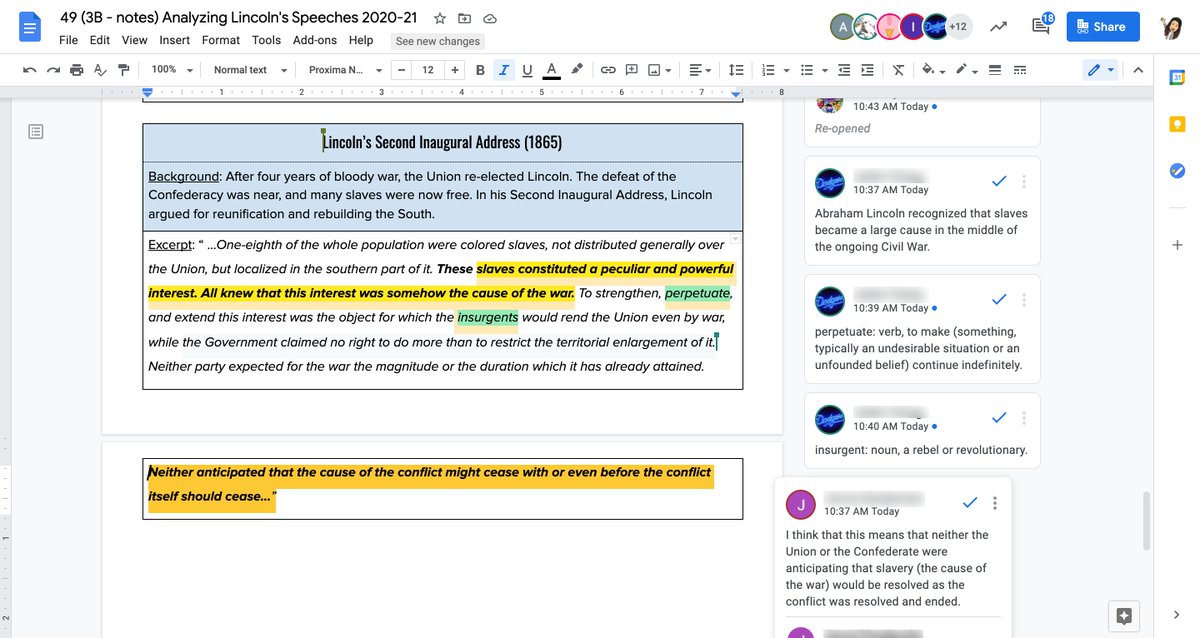Open Google Tasks in the side panel
Screen dimensions: 1200x638
tap(1177, 171)
